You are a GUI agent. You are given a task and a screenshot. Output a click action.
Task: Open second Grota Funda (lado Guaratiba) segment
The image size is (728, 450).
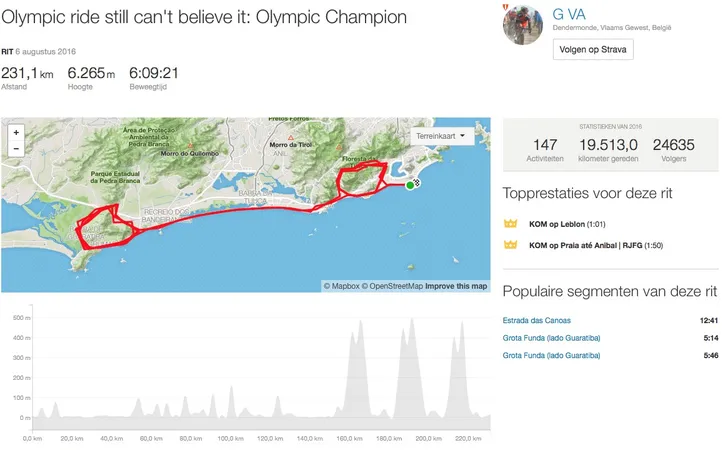click(x=551, y=355)
